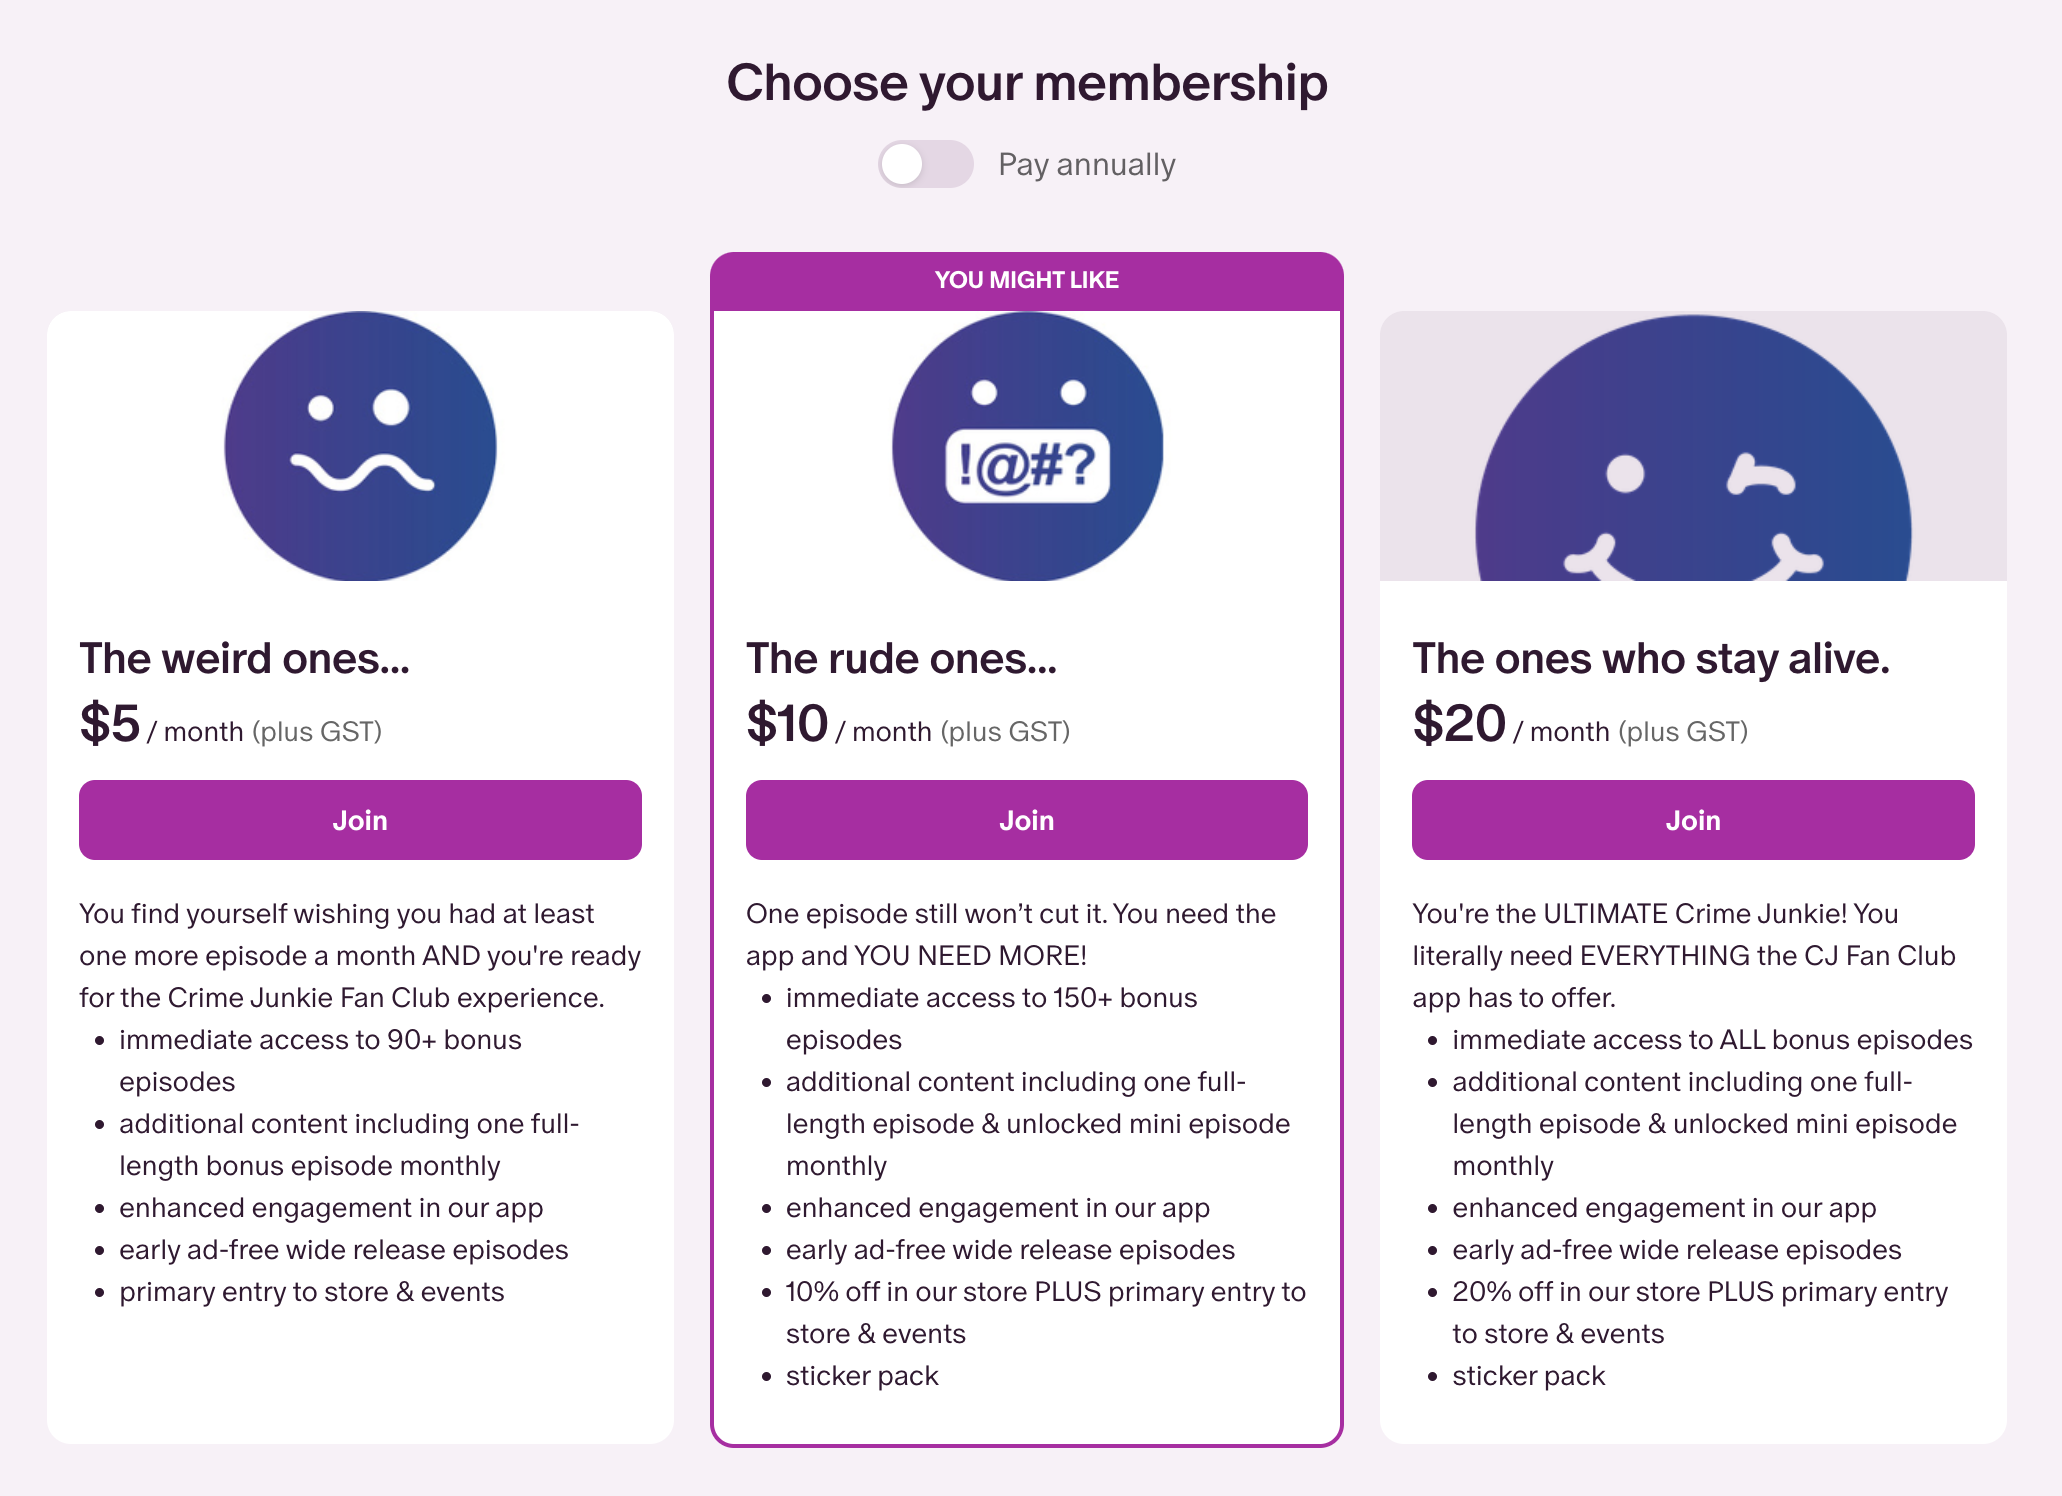
Task: Click the sticker pack bullet item
Action: 861,1375
